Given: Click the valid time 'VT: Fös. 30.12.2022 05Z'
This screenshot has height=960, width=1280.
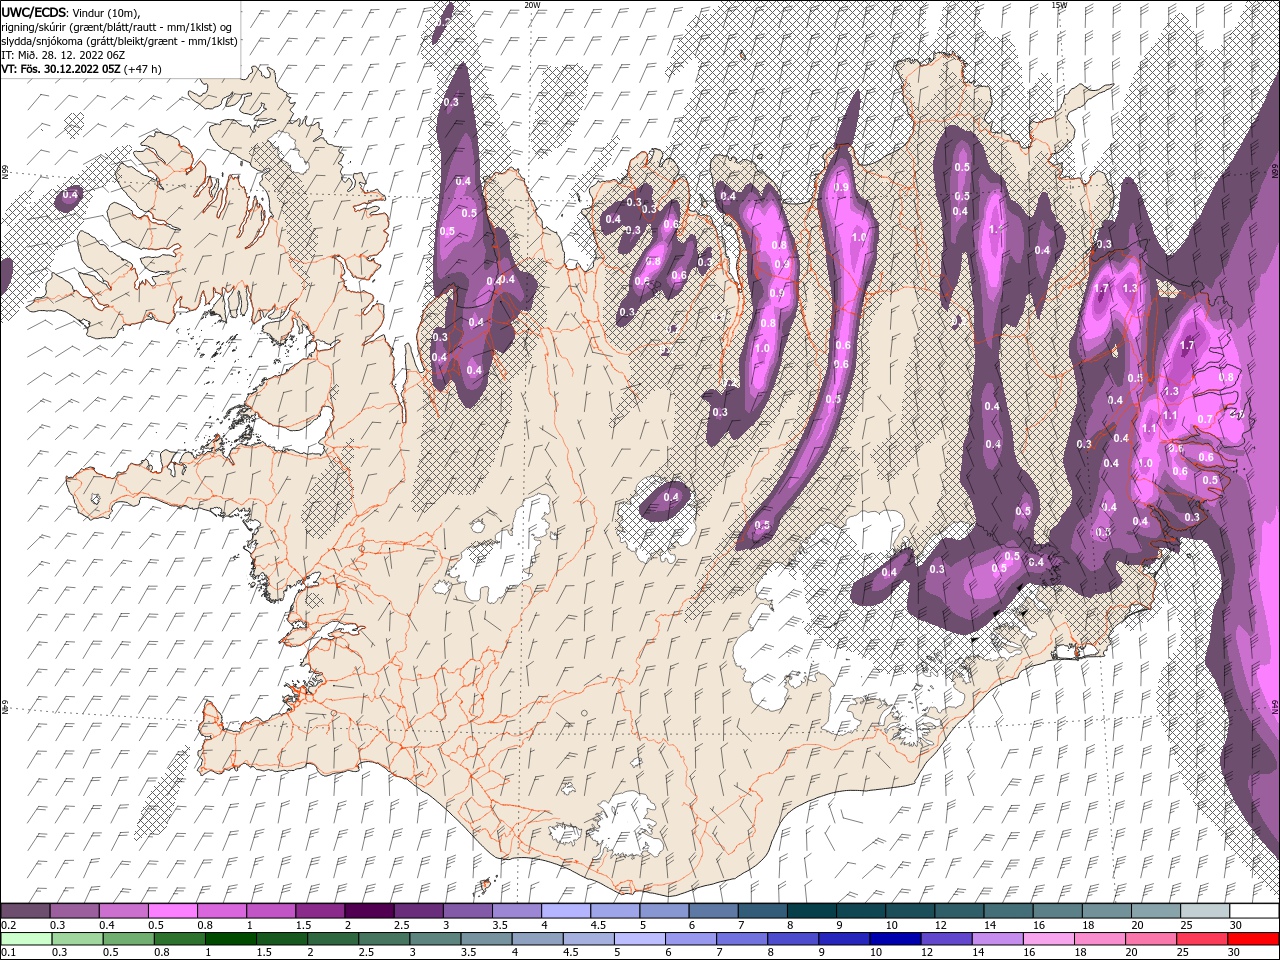Looking at the screenshot, I should click(61, 68).
